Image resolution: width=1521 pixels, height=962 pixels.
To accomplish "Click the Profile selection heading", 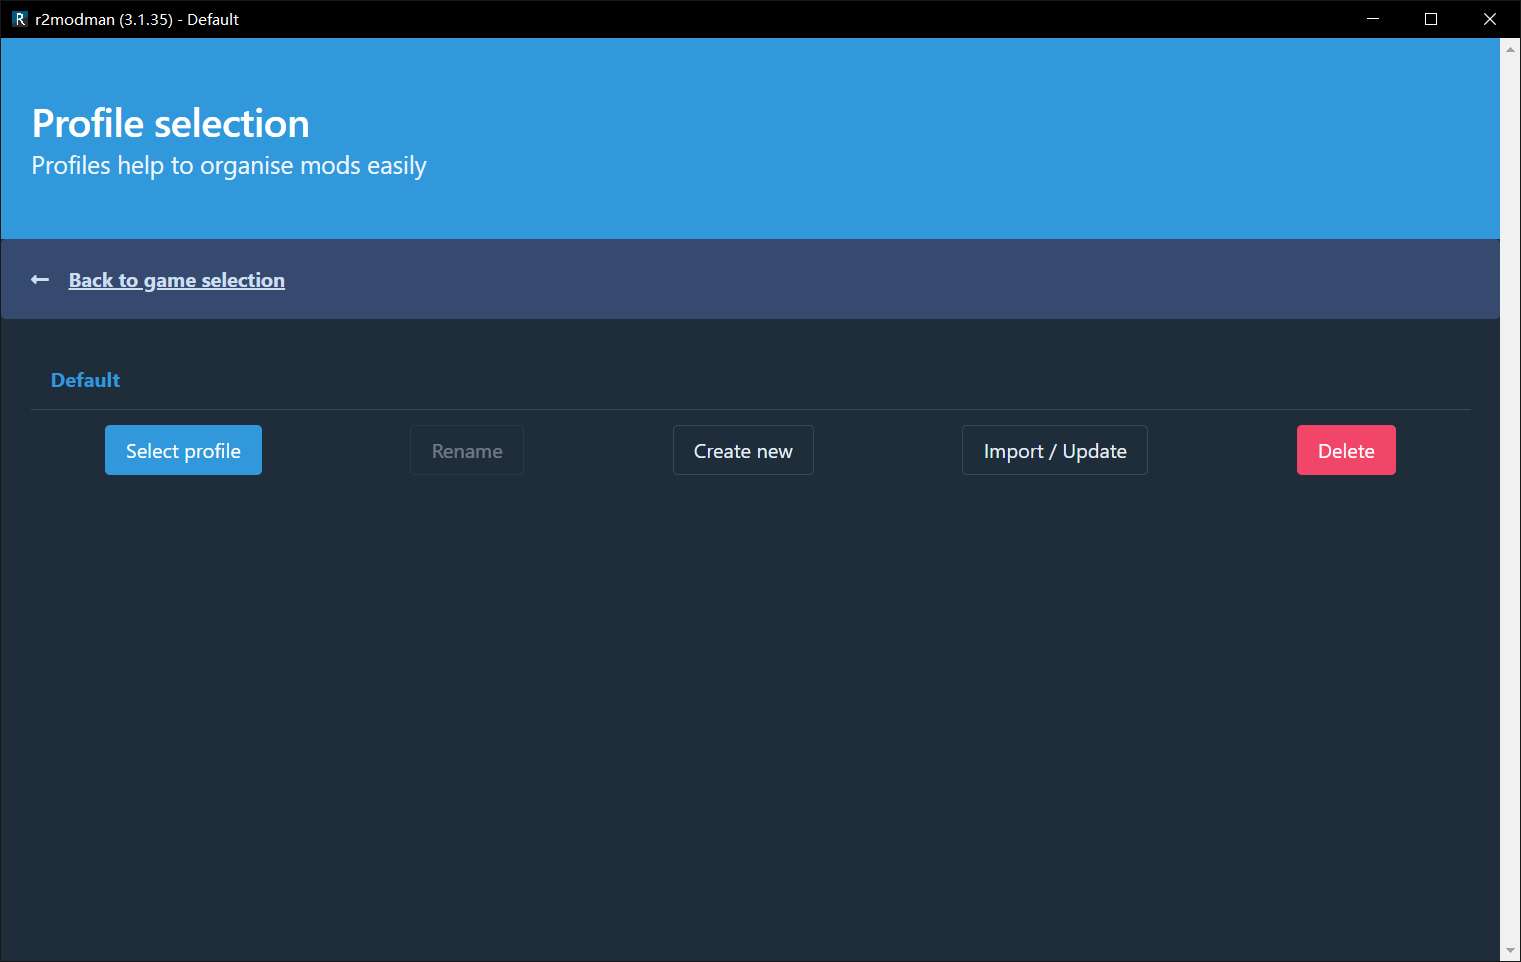I will (x=171, y=124).
